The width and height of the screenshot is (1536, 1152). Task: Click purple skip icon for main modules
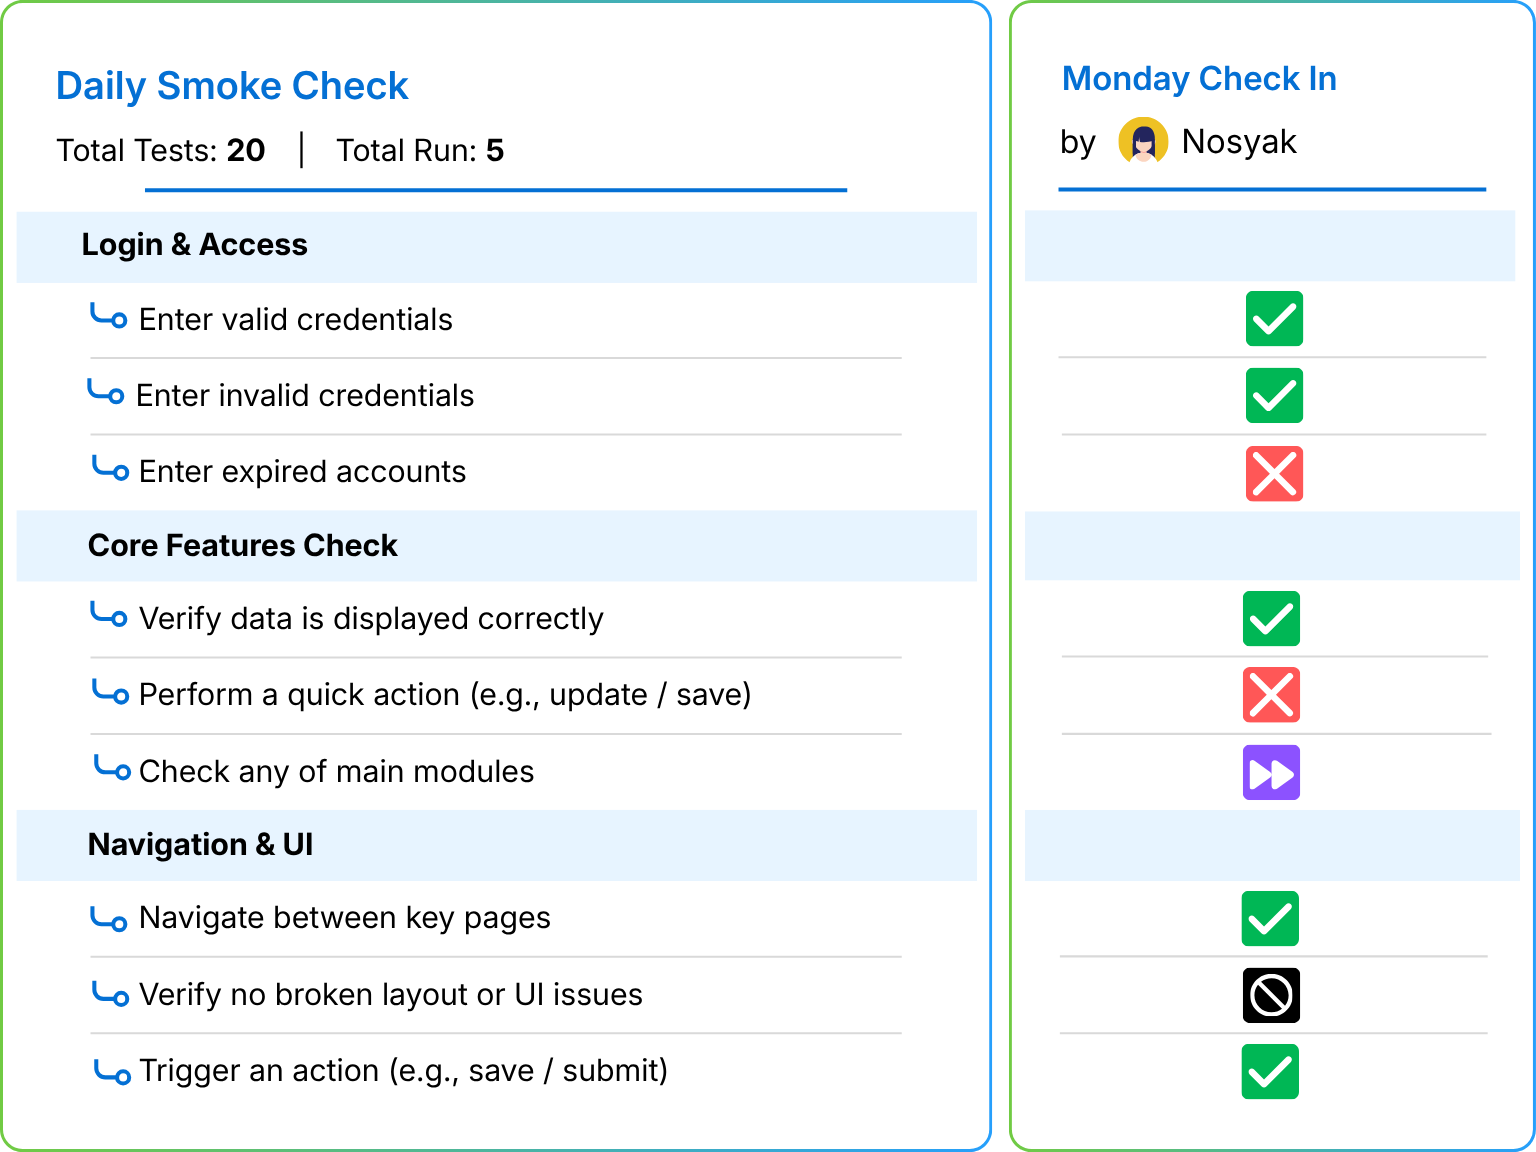coord(1271,772)
